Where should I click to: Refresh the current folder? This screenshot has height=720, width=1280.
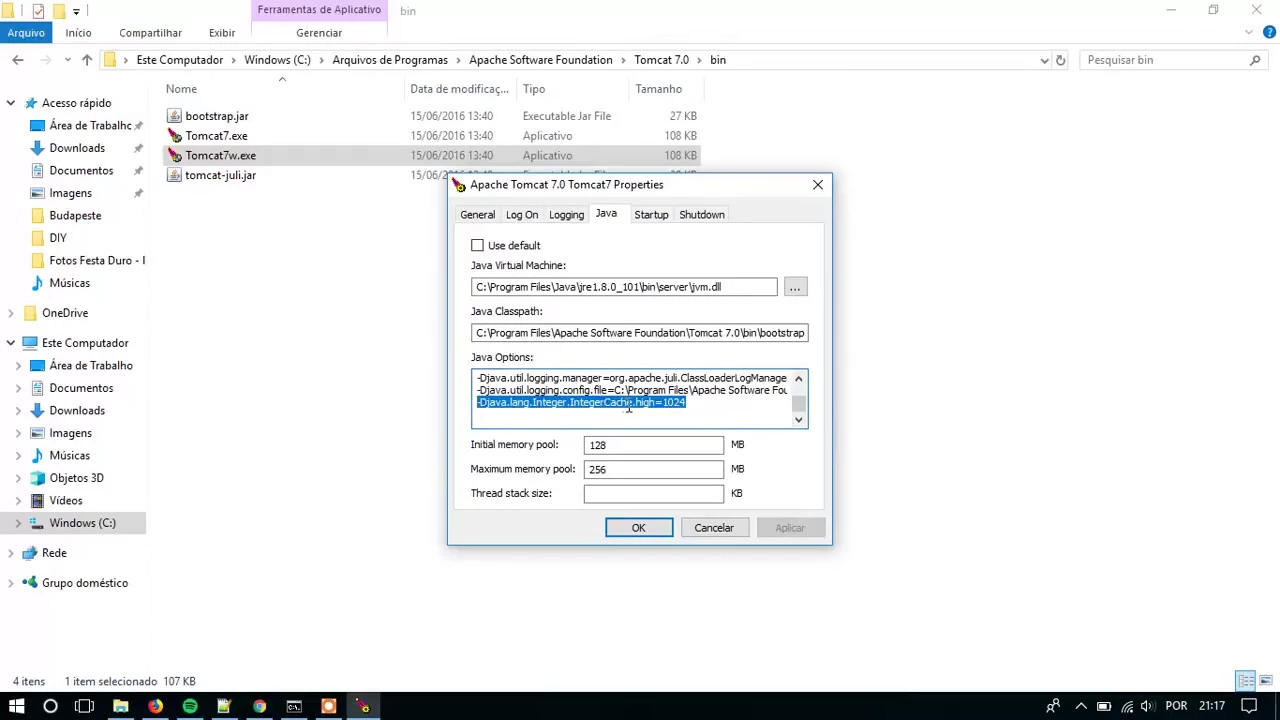pos(1061,60)
